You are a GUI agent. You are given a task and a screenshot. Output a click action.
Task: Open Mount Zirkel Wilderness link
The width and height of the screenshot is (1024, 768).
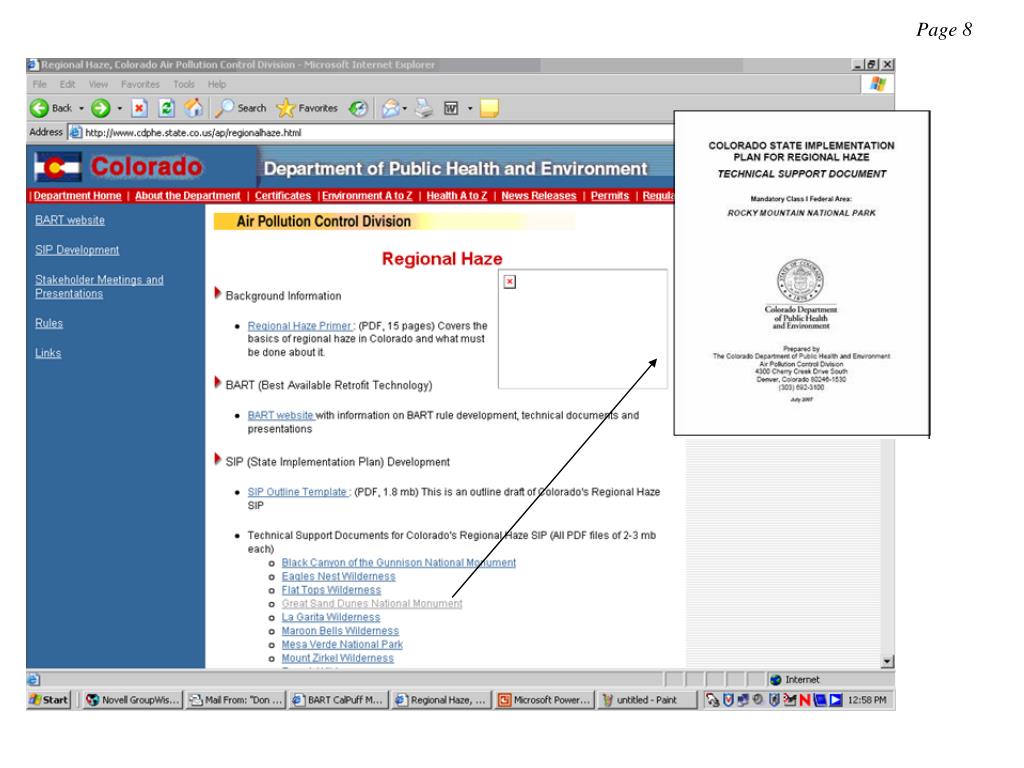(x=338, y=658)
